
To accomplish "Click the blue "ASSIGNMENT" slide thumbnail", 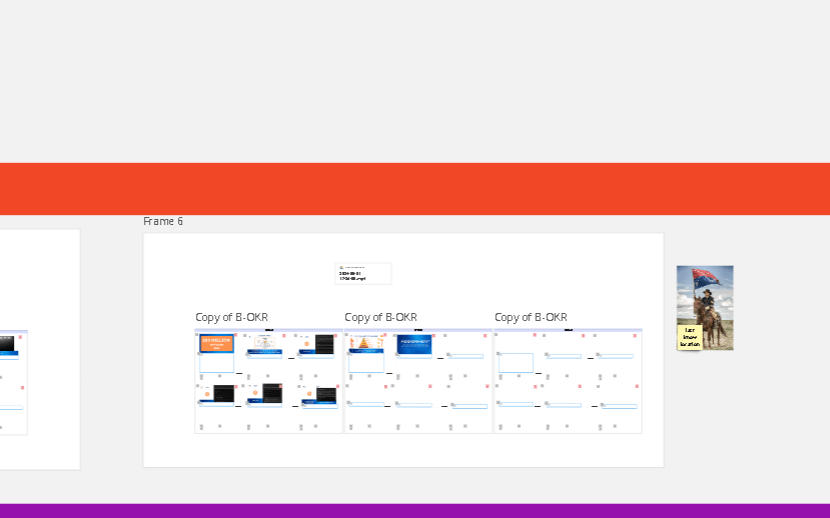I will point(414,344).
